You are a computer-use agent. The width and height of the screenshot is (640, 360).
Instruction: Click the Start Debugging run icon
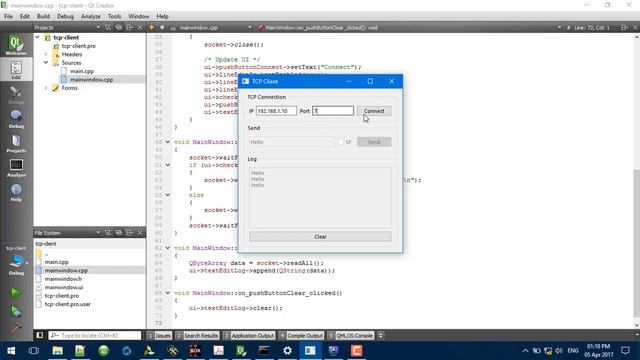16,311
